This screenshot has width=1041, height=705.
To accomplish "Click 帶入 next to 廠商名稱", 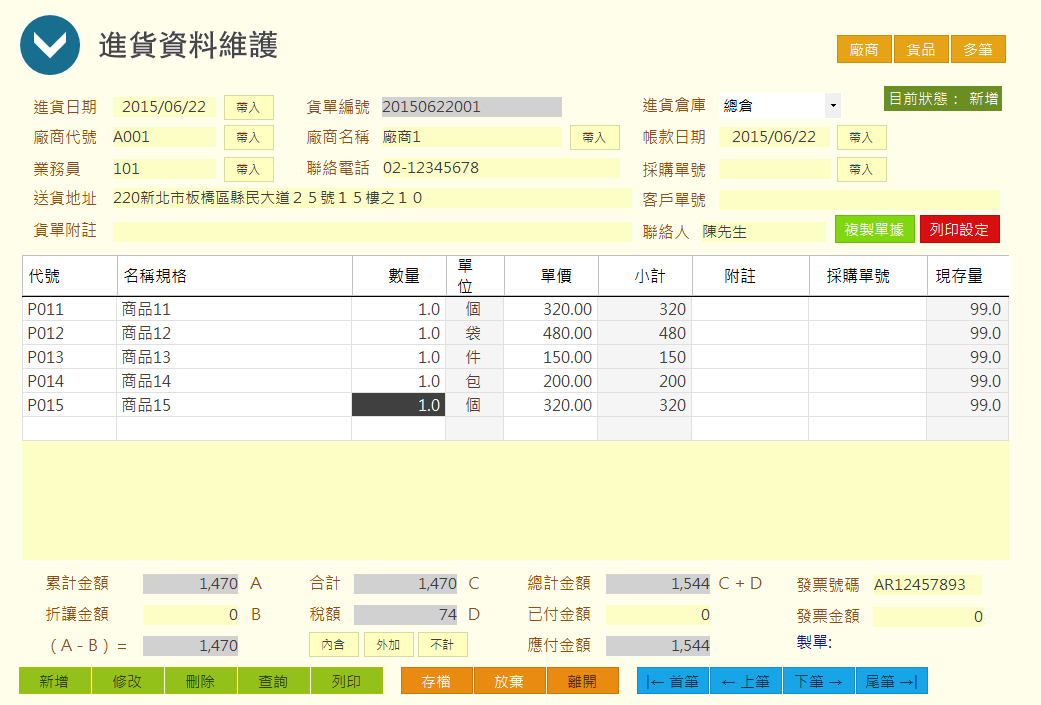I will 594,137.
